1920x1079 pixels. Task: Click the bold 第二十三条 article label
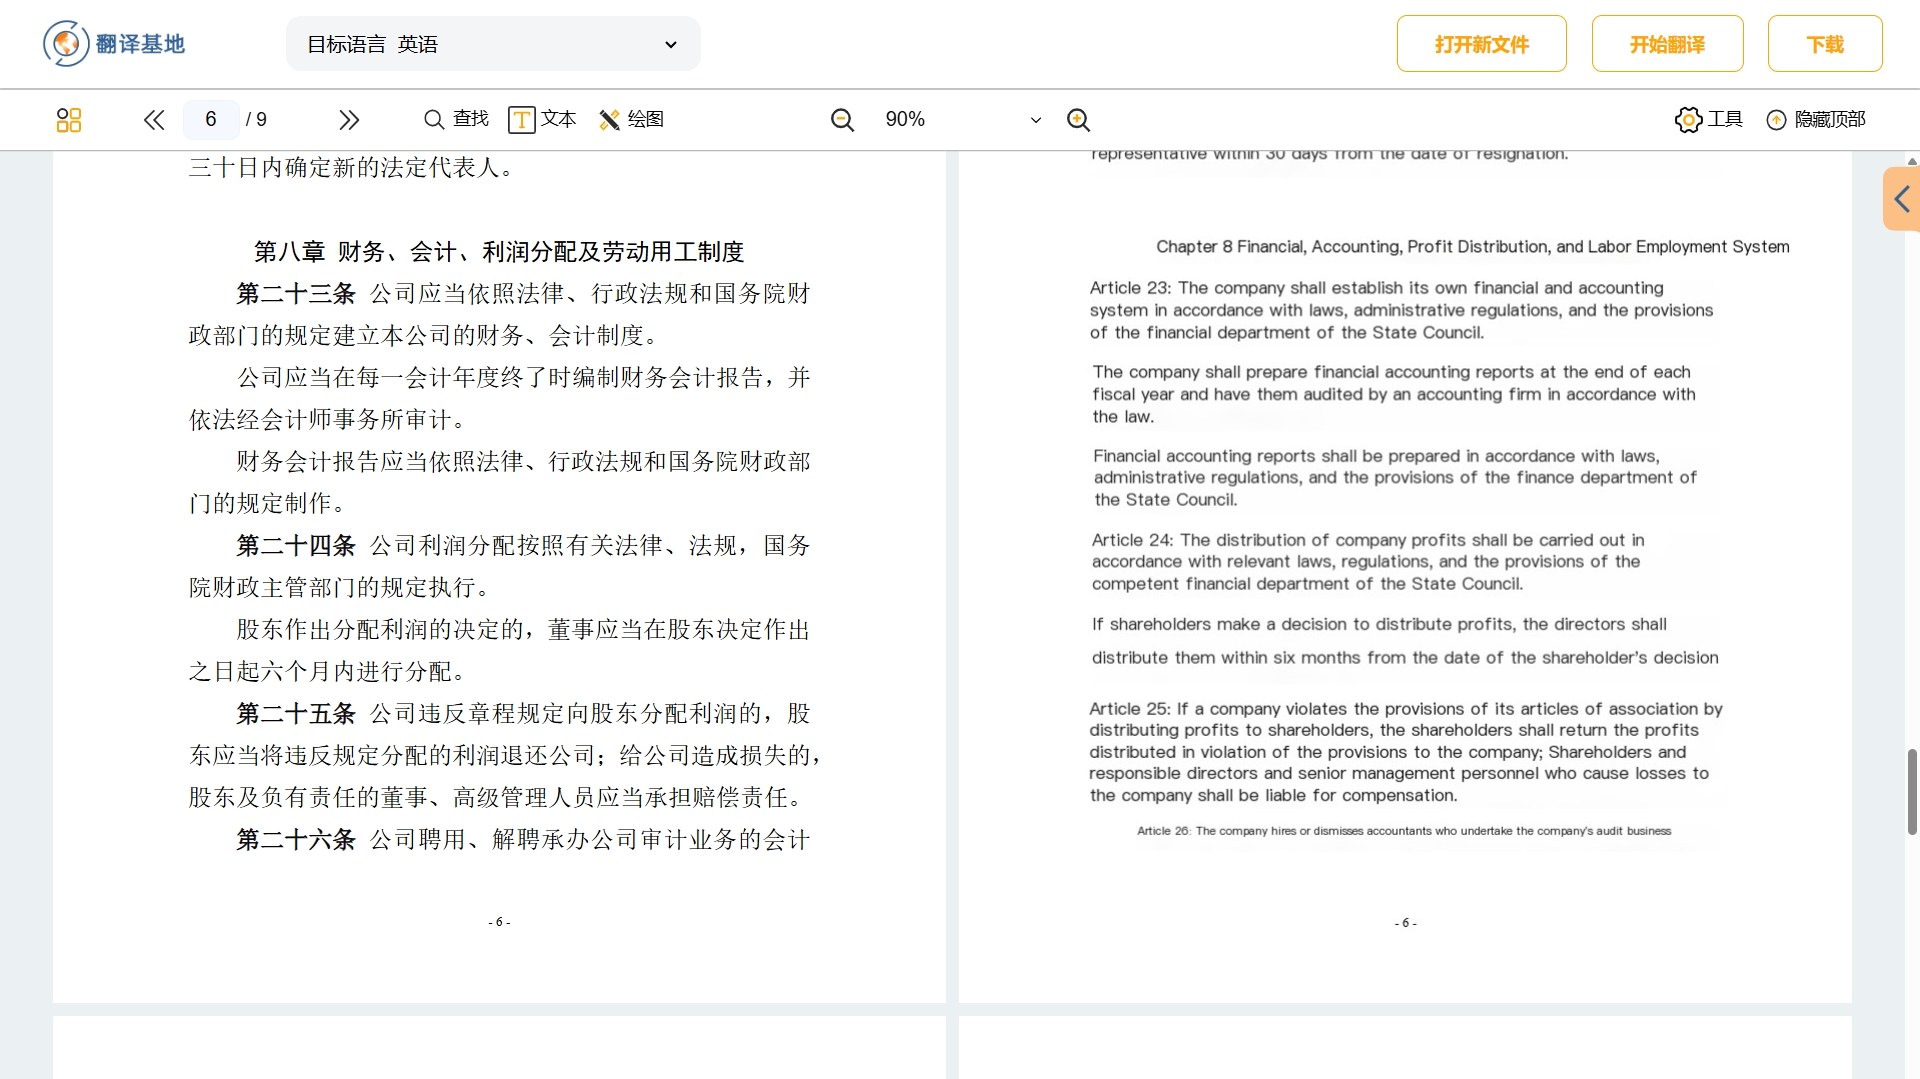click(x=296, y=294)
